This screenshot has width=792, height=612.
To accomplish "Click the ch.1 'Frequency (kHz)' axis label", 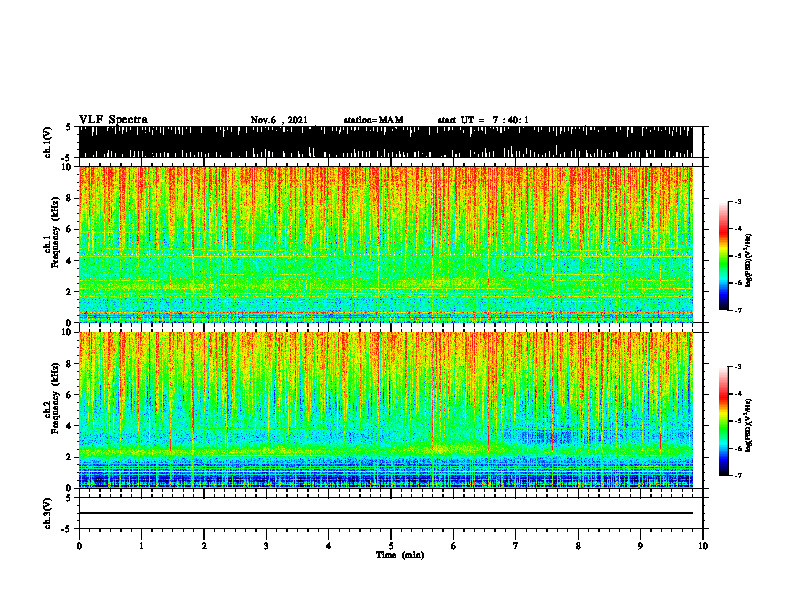I will [55, 232].
